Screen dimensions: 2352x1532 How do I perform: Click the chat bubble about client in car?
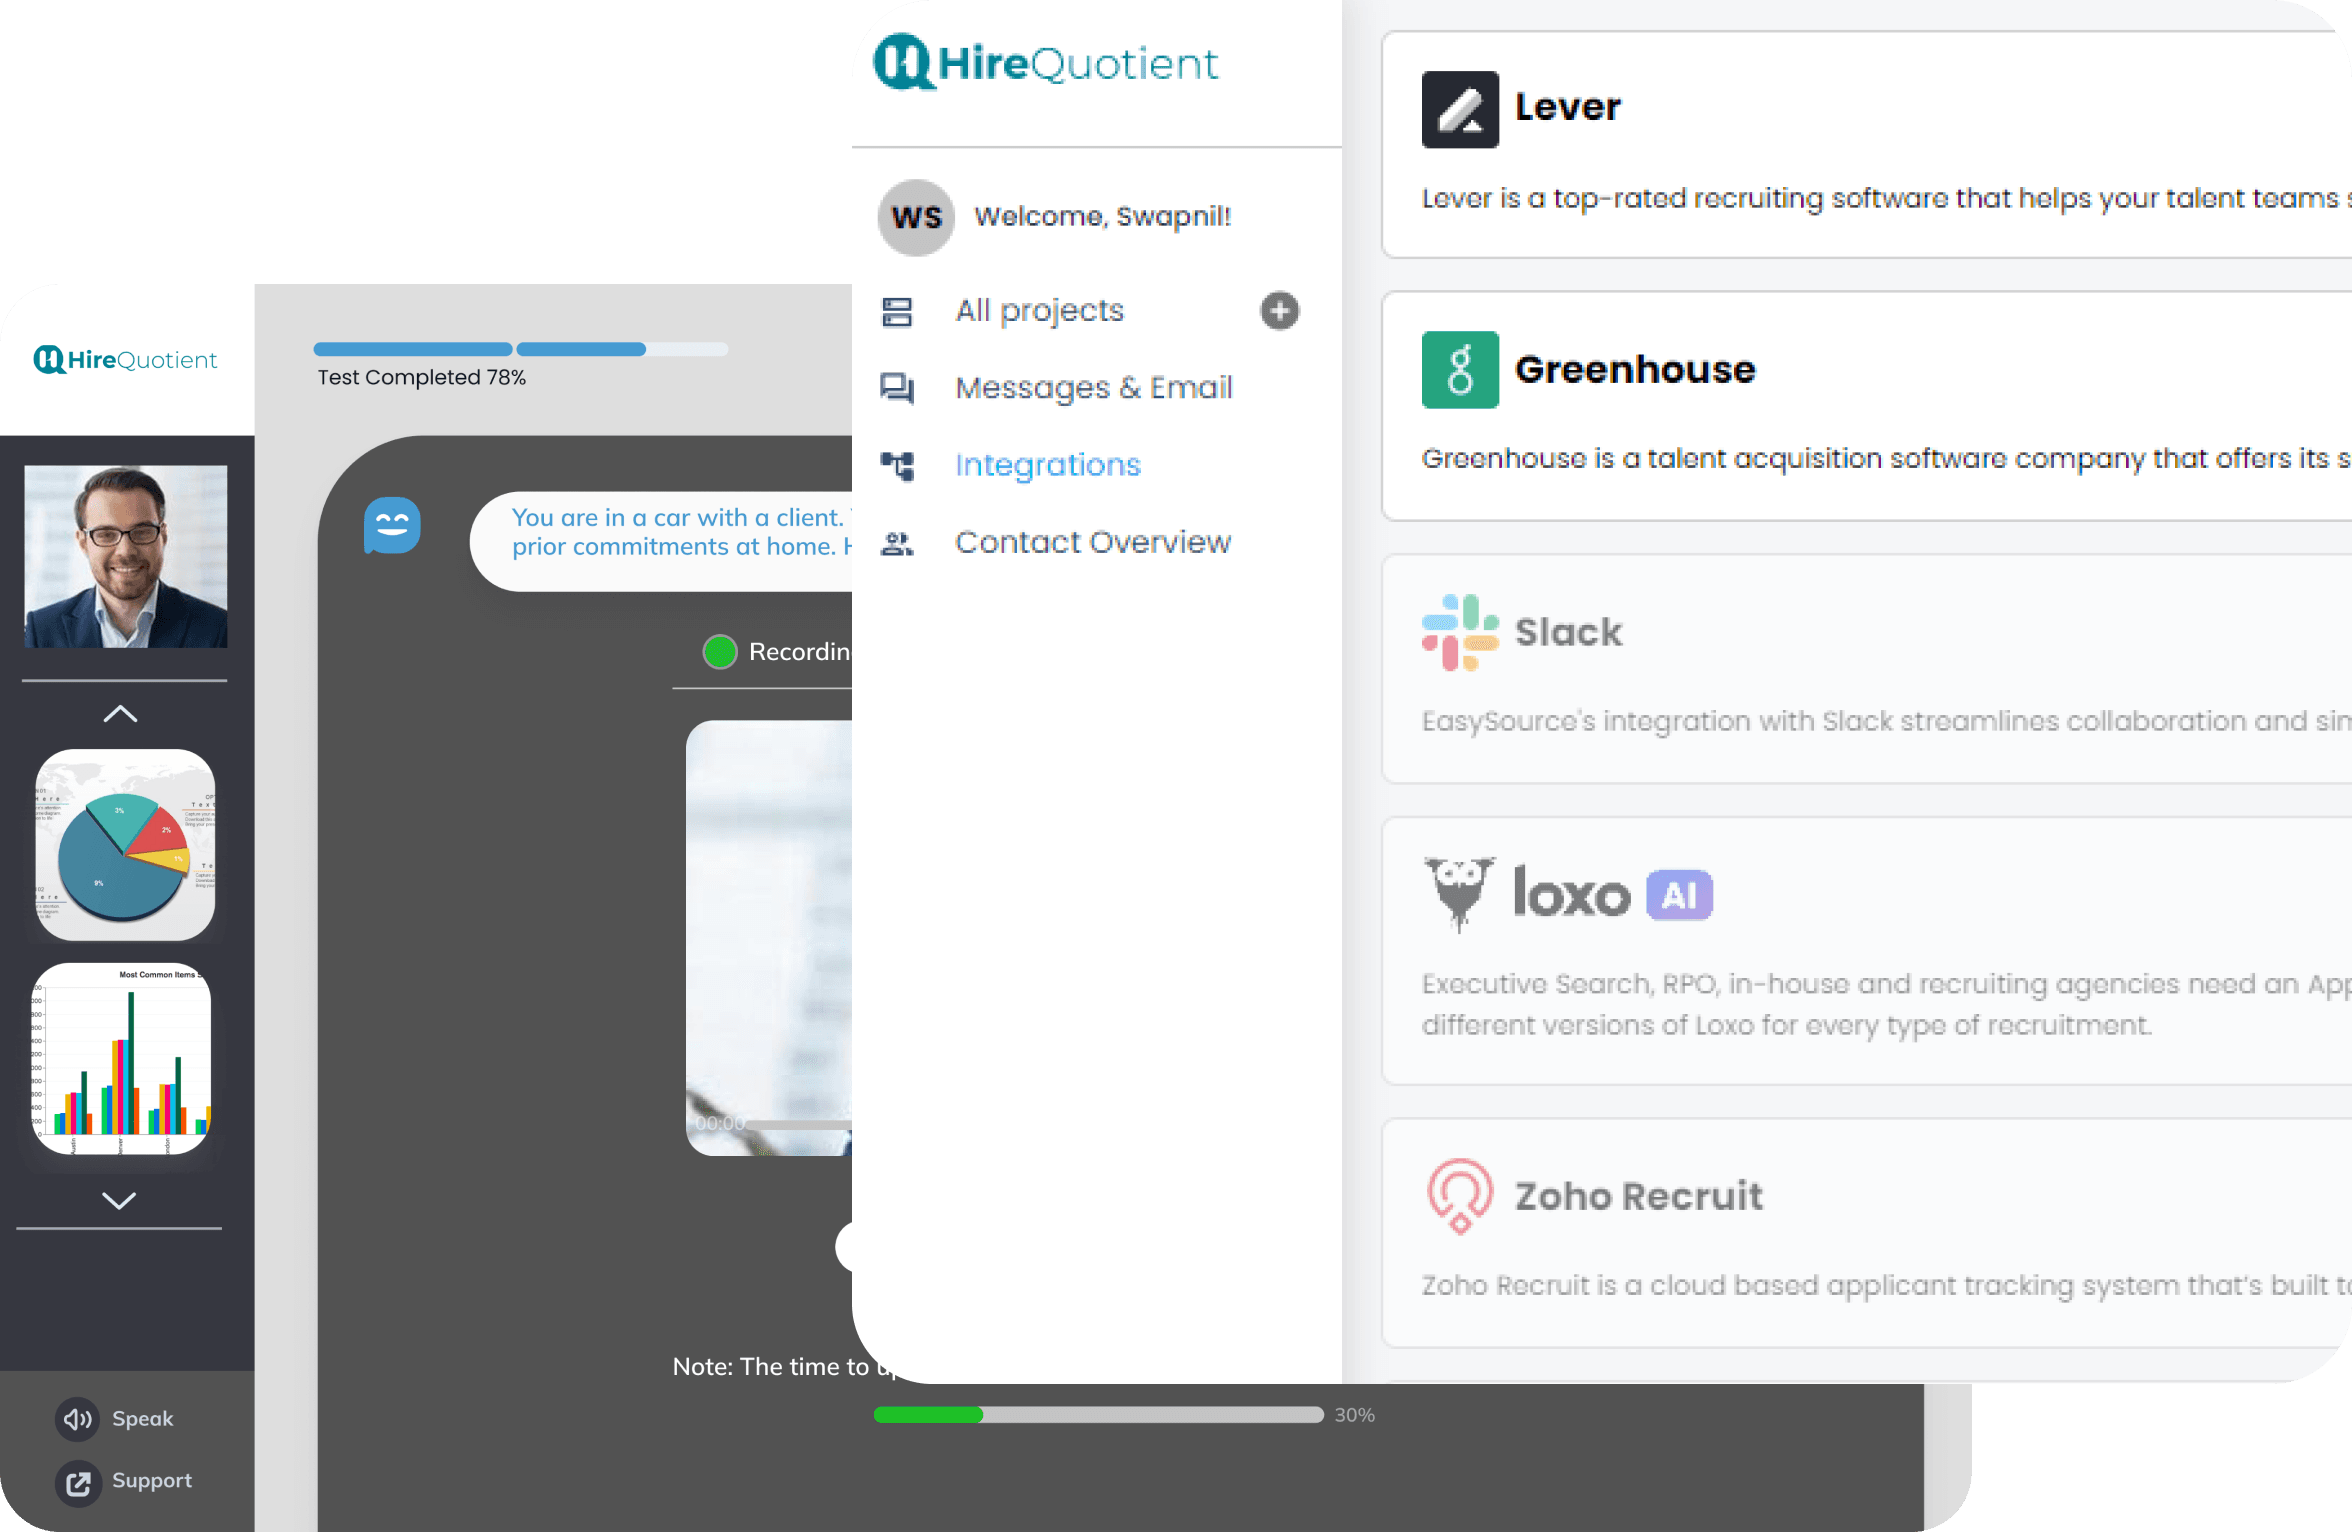662,540
